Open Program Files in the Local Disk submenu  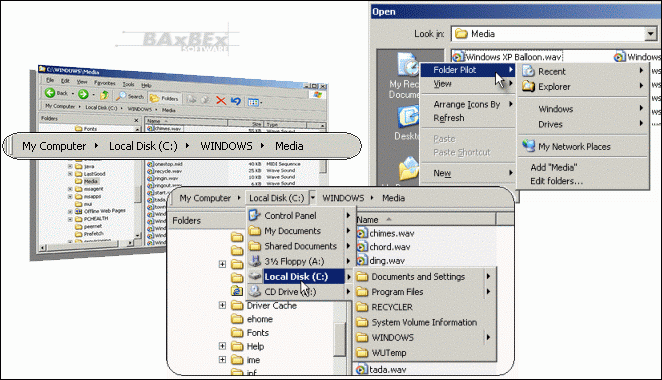[424, 292]
